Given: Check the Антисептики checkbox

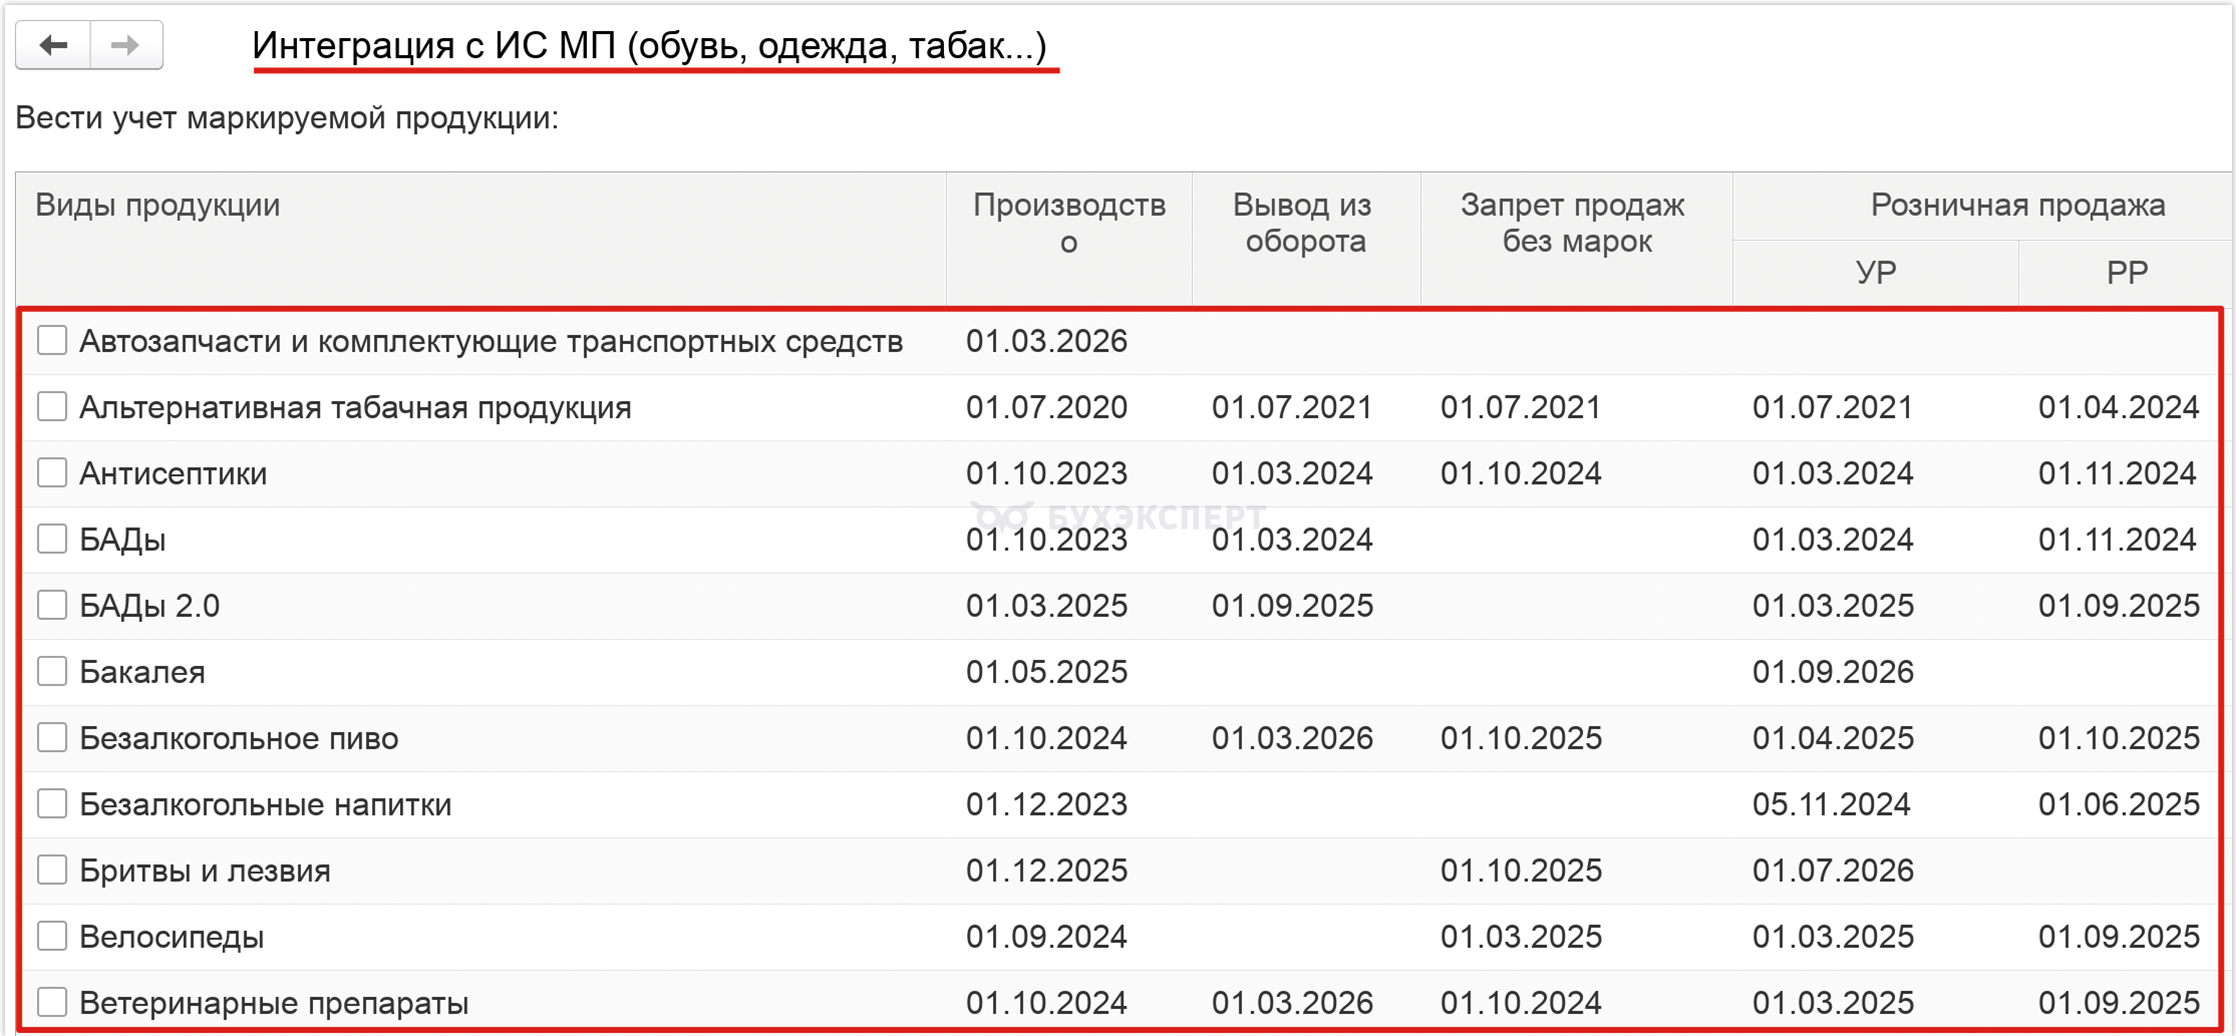Looking at the screenshot, I should pyautogui.click(x=52, y=472).
